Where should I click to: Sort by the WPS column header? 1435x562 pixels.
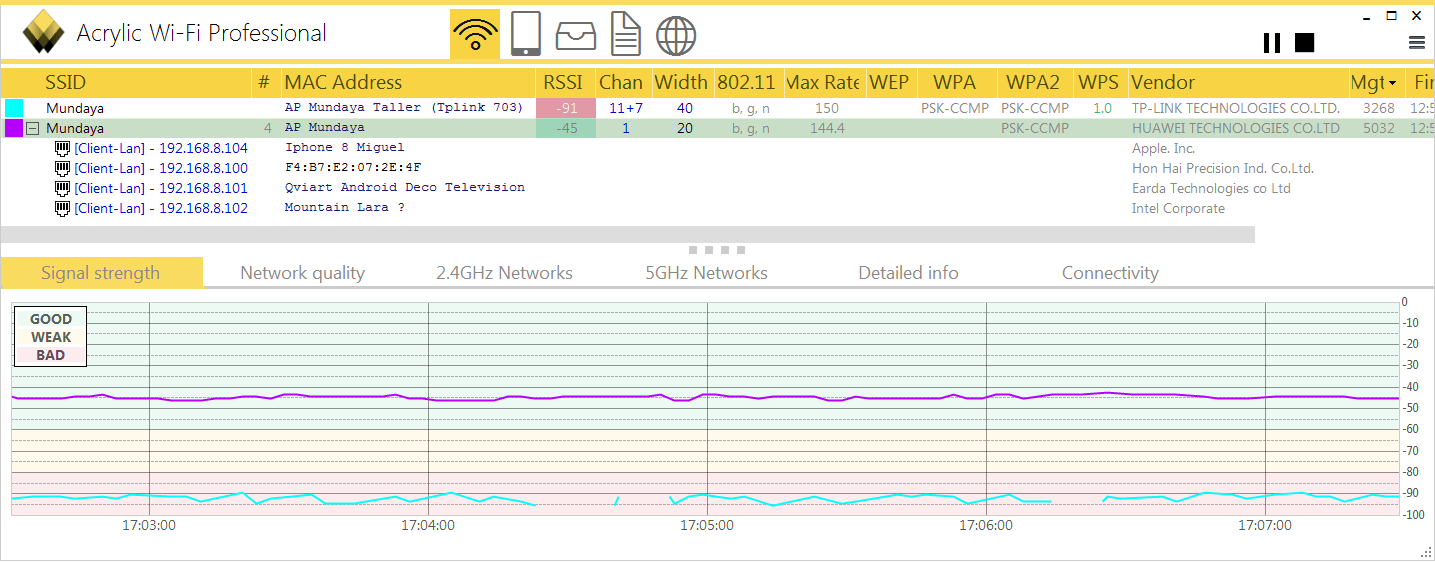pos(1098,83)
